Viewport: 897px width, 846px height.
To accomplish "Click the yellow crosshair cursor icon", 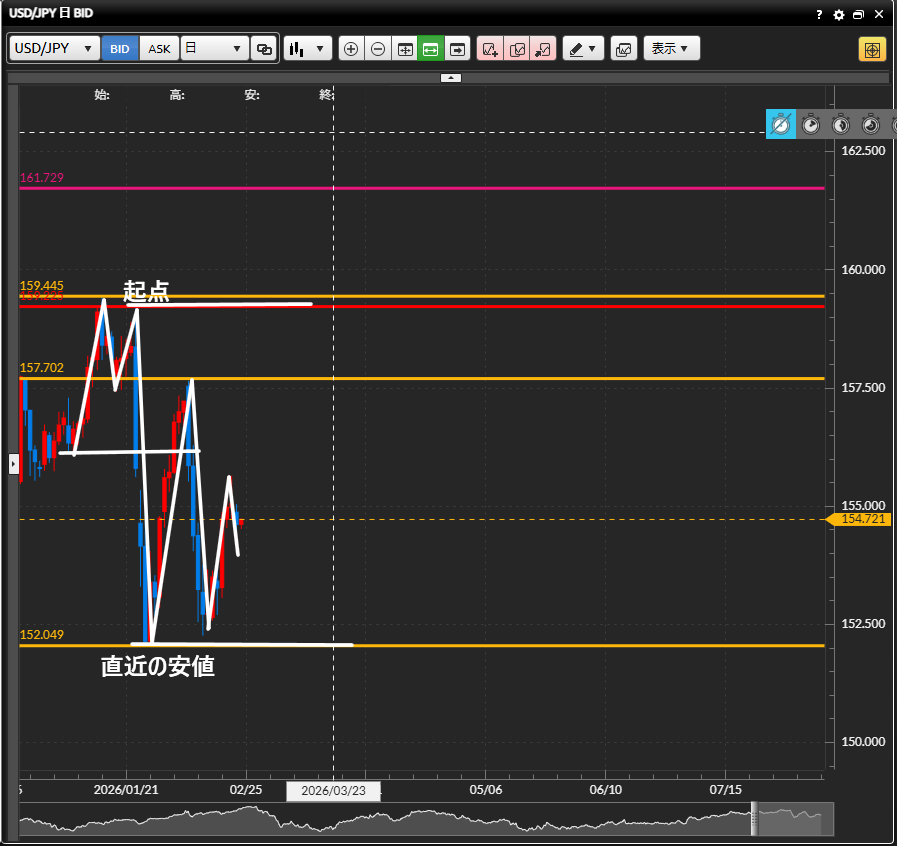I will 872,49.
